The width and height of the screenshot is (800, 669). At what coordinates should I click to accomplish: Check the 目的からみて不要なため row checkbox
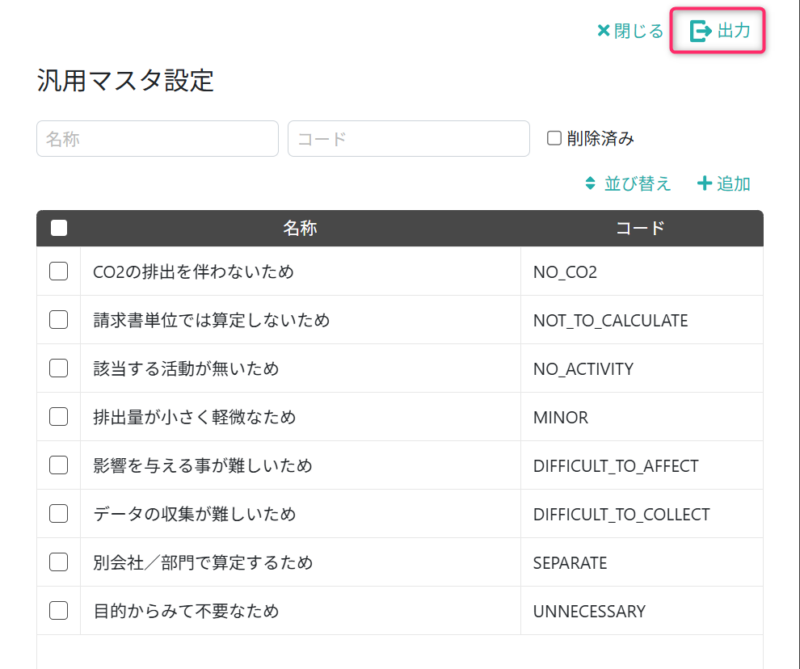coord(58,610)
